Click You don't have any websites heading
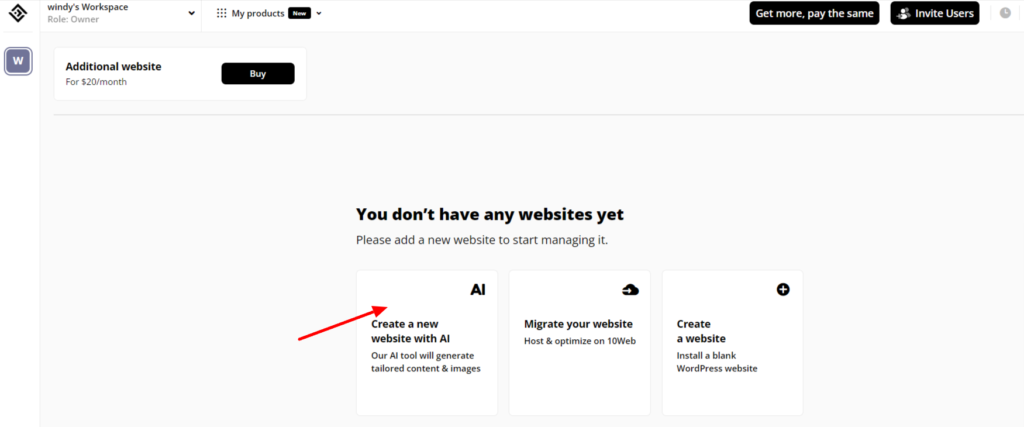Image resolution: width=1024 pixels, height=427 pixels. point(490,214)
